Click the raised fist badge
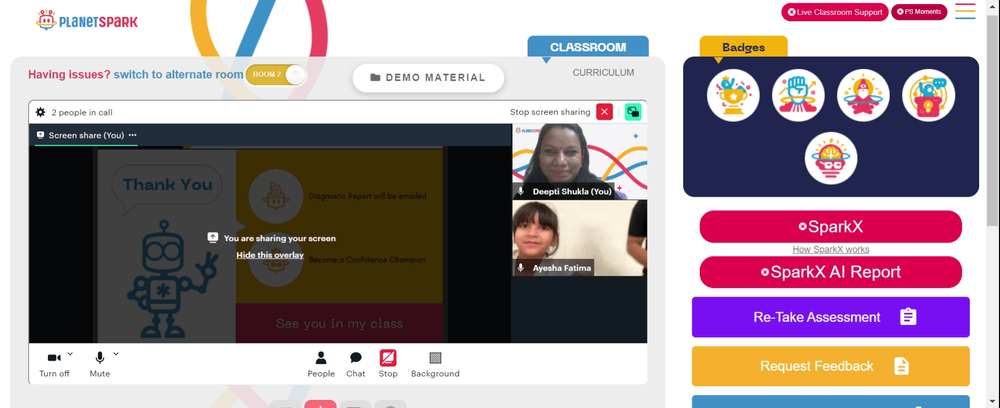 point(798,96)
